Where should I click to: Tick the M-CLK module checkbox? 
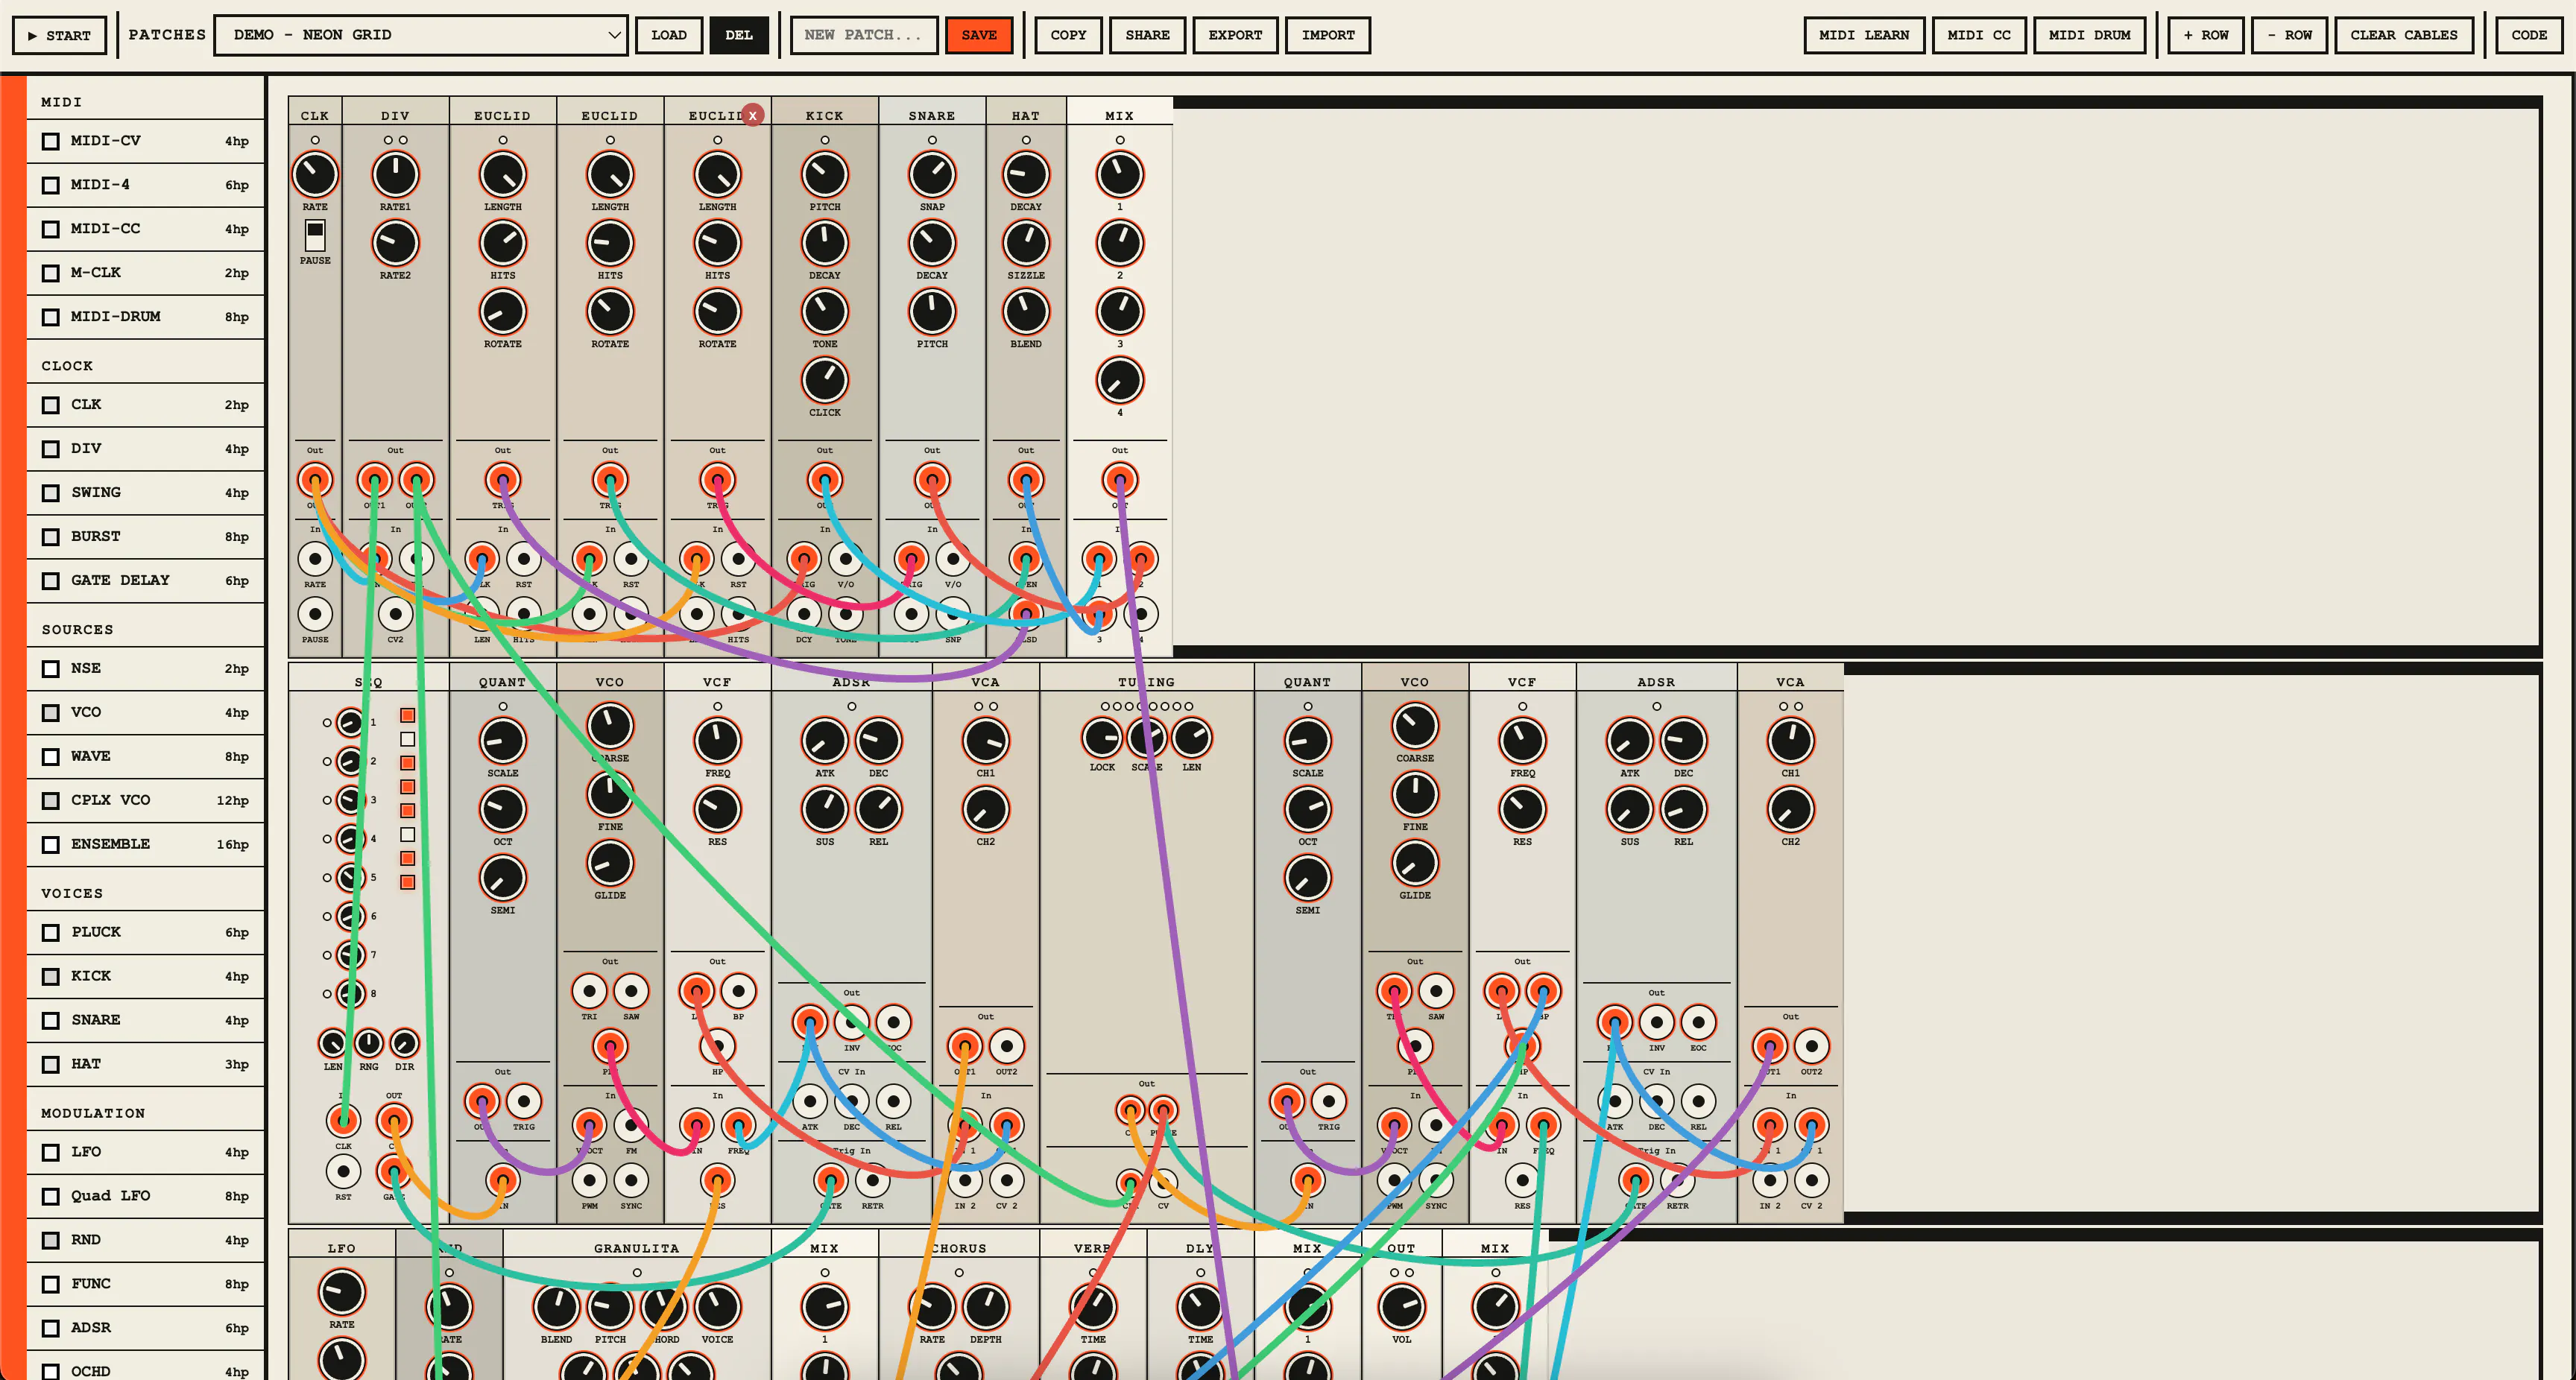51,273
